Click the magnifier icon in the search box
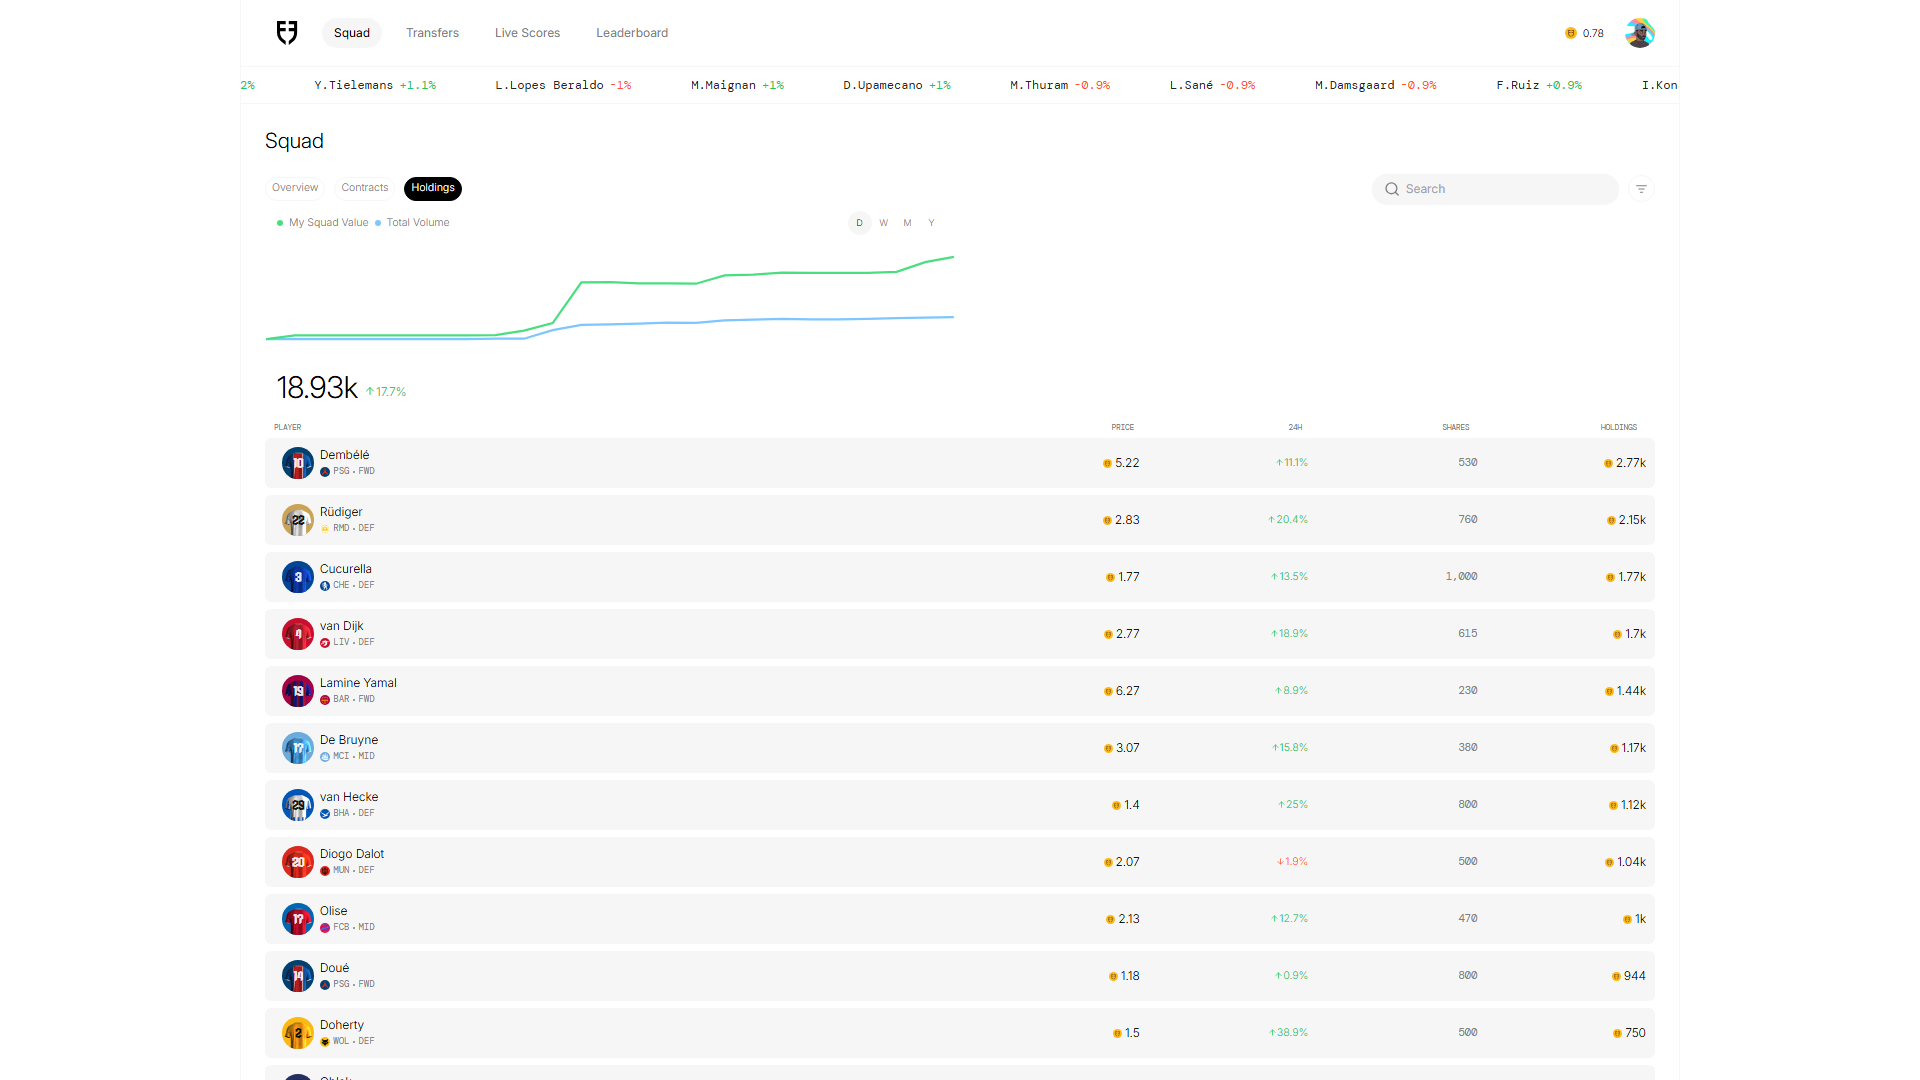 pyautogui.click(x=1391, y=189)
